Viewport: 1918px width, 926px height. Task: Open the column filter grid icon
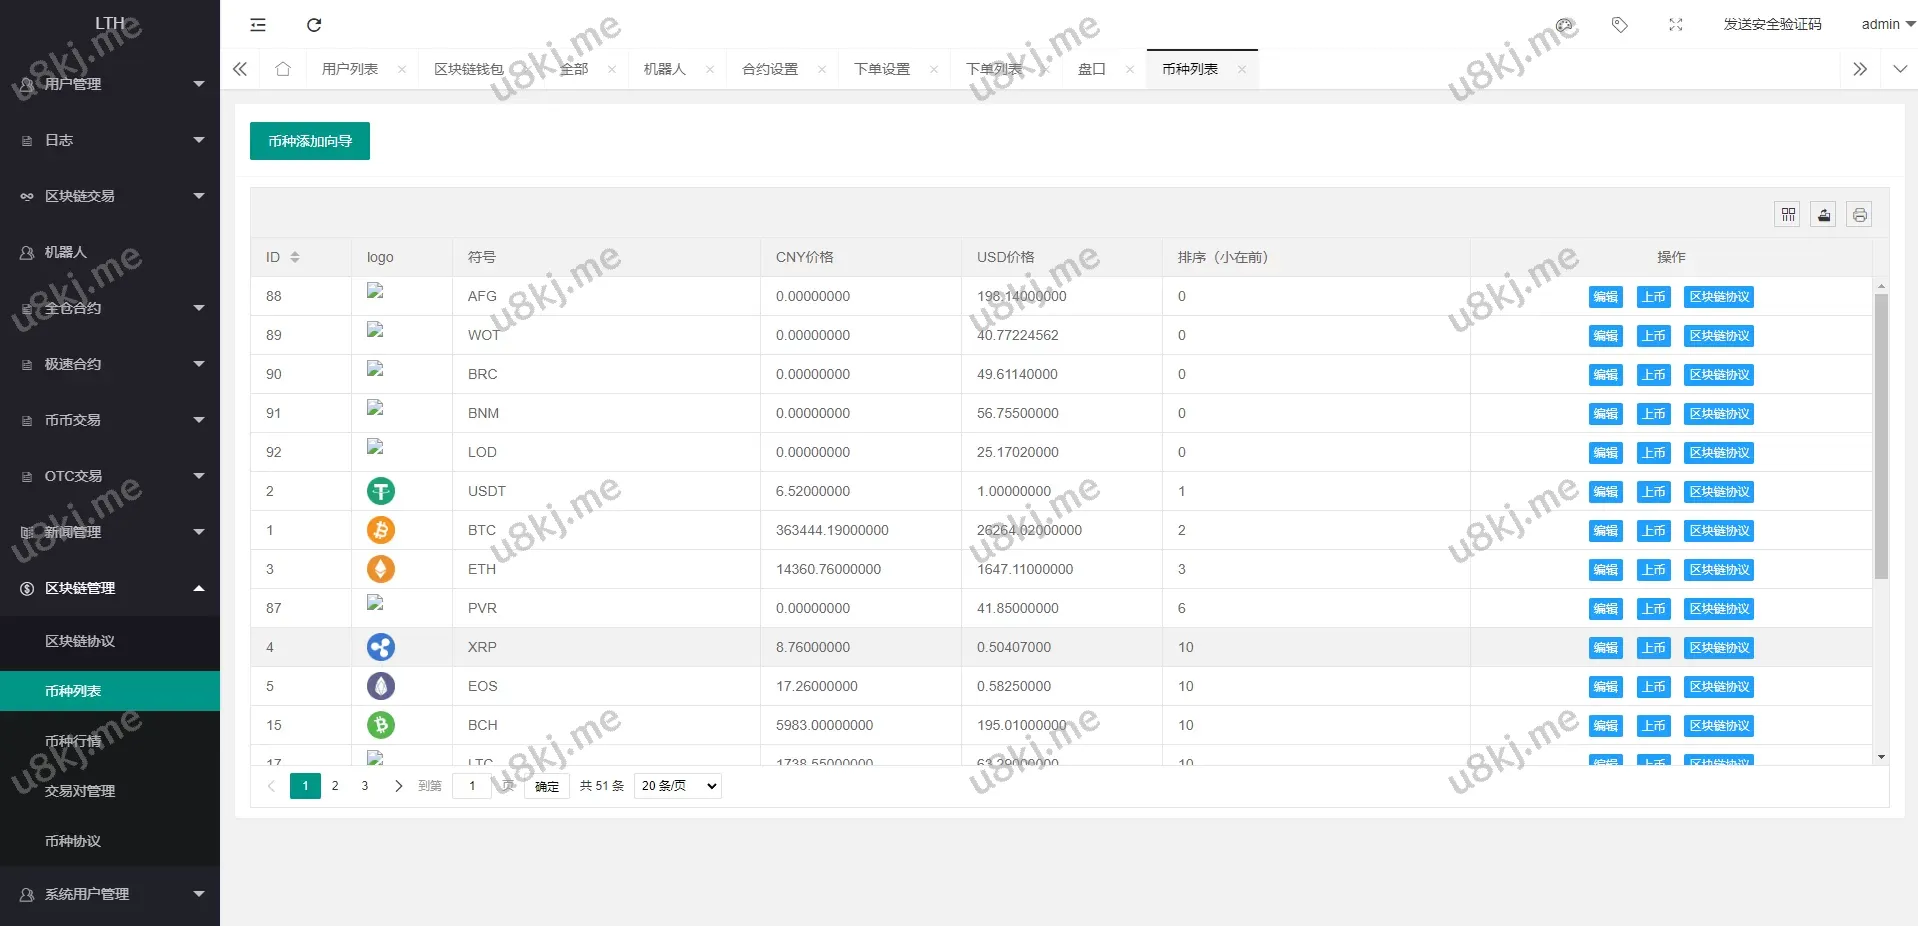tap(1788, 214)
